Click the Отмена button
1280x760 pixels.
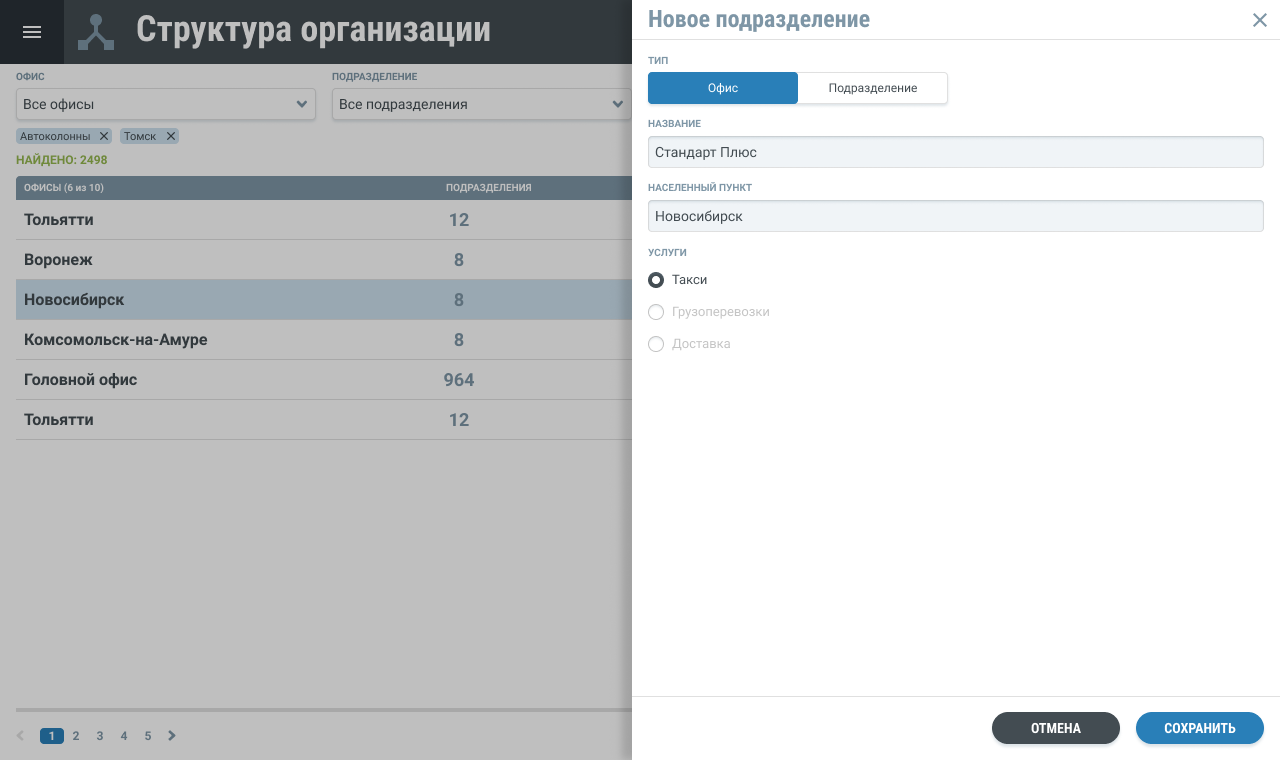pyautogui.click(x=1055, y=728)
